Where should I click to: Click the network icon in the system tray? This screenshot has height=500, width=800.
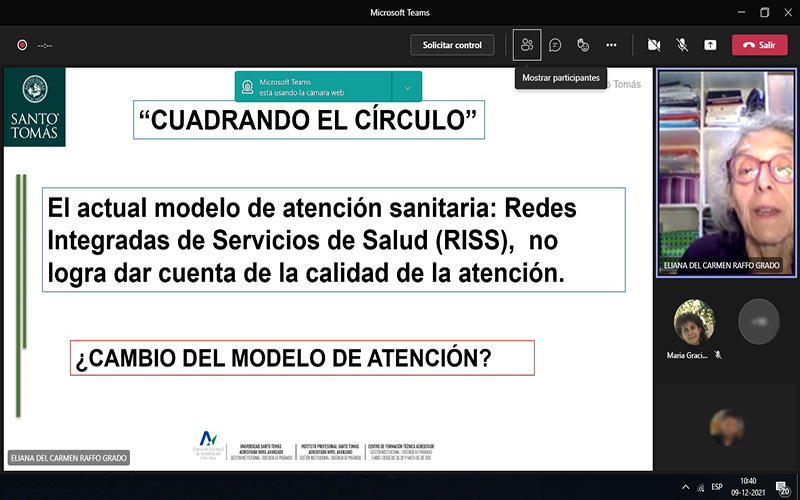[701, 487]
